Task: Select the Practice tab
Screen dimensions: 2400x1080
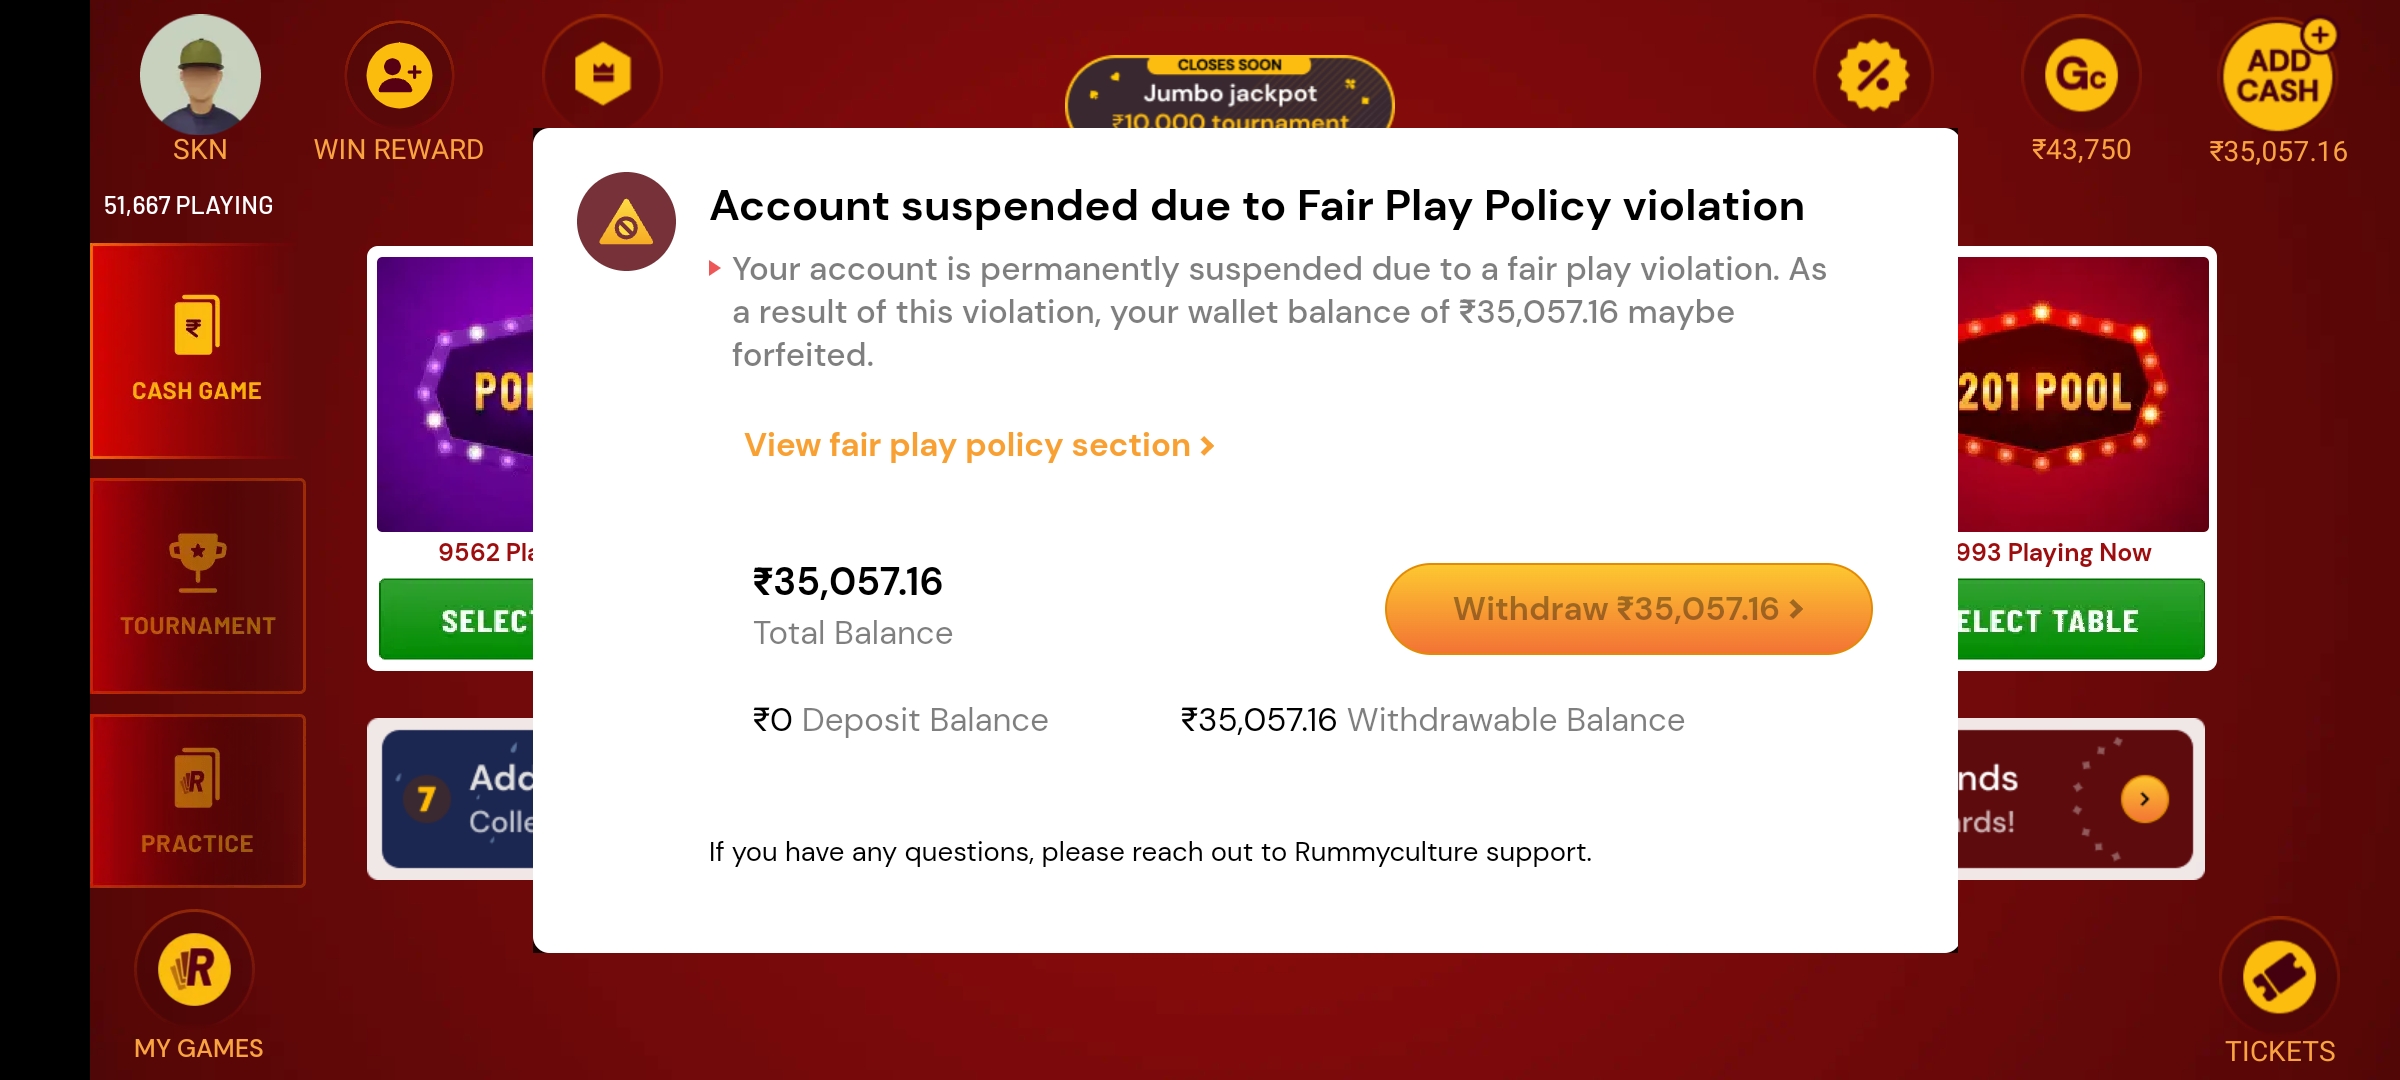Action: [x=197, y=801]
